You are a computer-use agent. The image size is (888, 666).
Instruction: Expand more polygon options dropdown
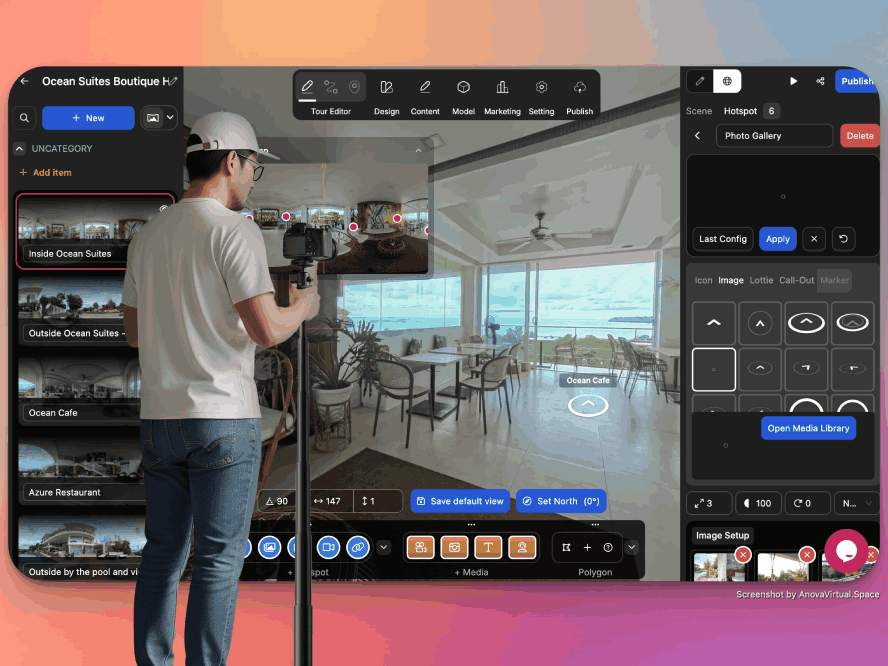(631, 547)
